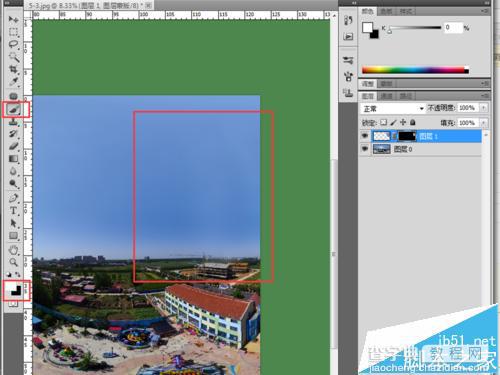Open the History panel dock icon
This screenshot has width=500, height=375.
(348, 20)
